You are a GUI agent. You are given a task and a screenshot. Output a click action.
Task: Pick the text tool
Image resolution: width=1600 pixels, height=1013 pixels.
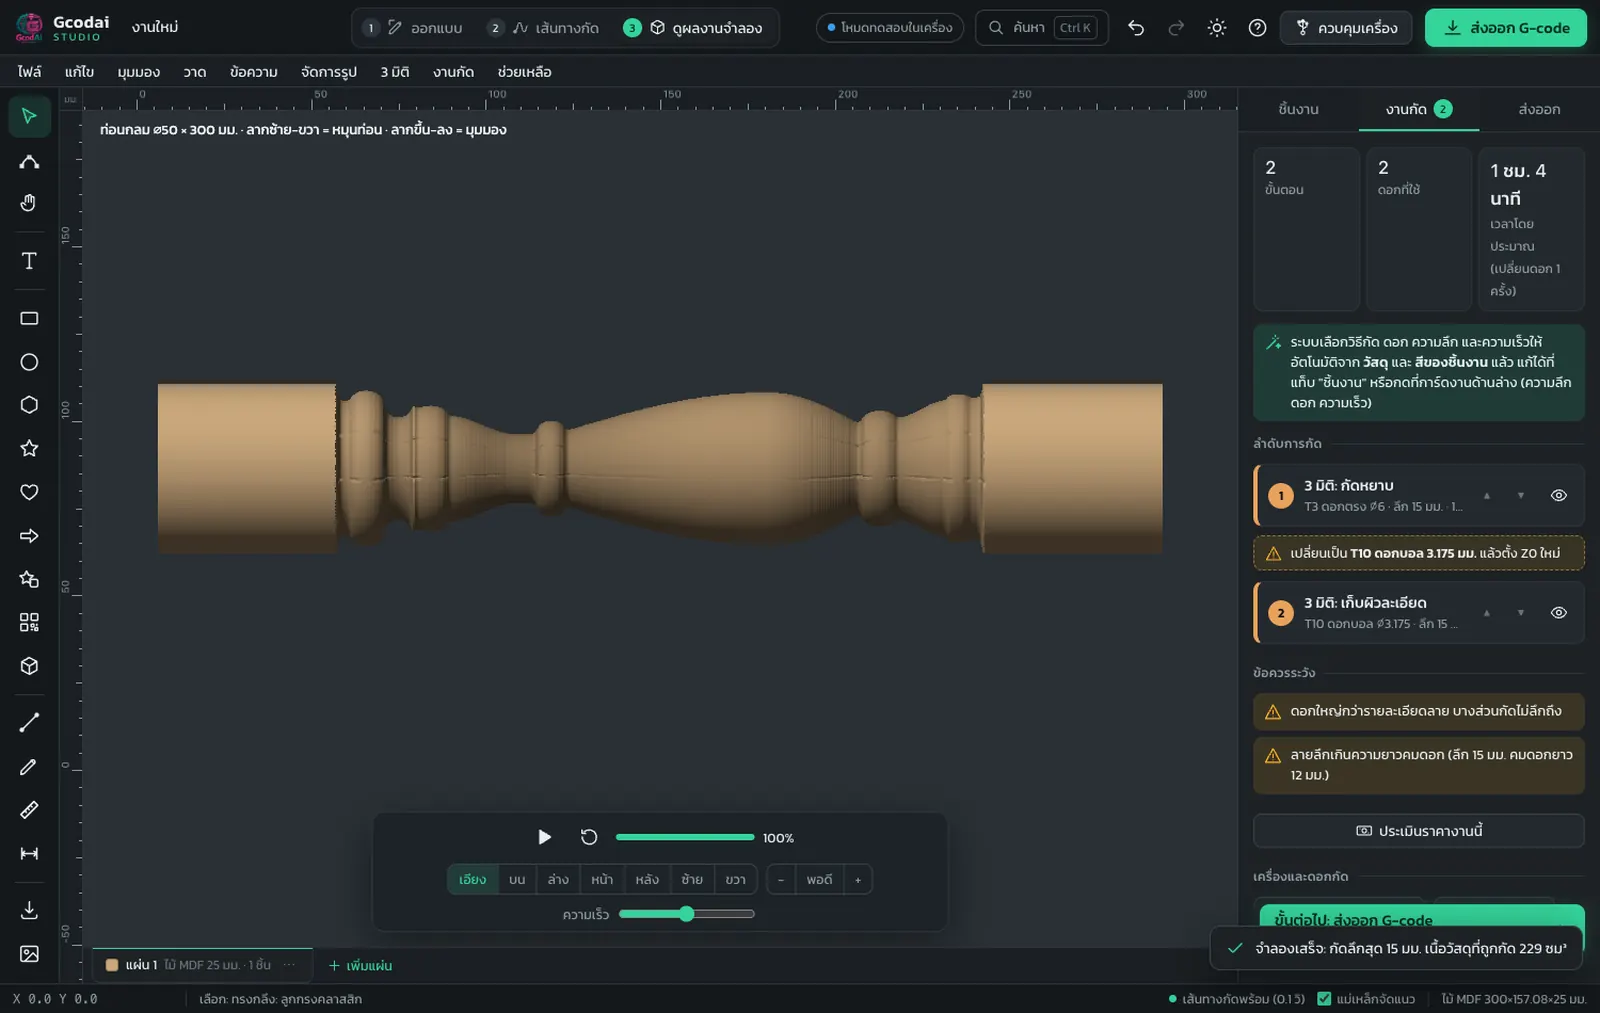[x=29, y=261]
